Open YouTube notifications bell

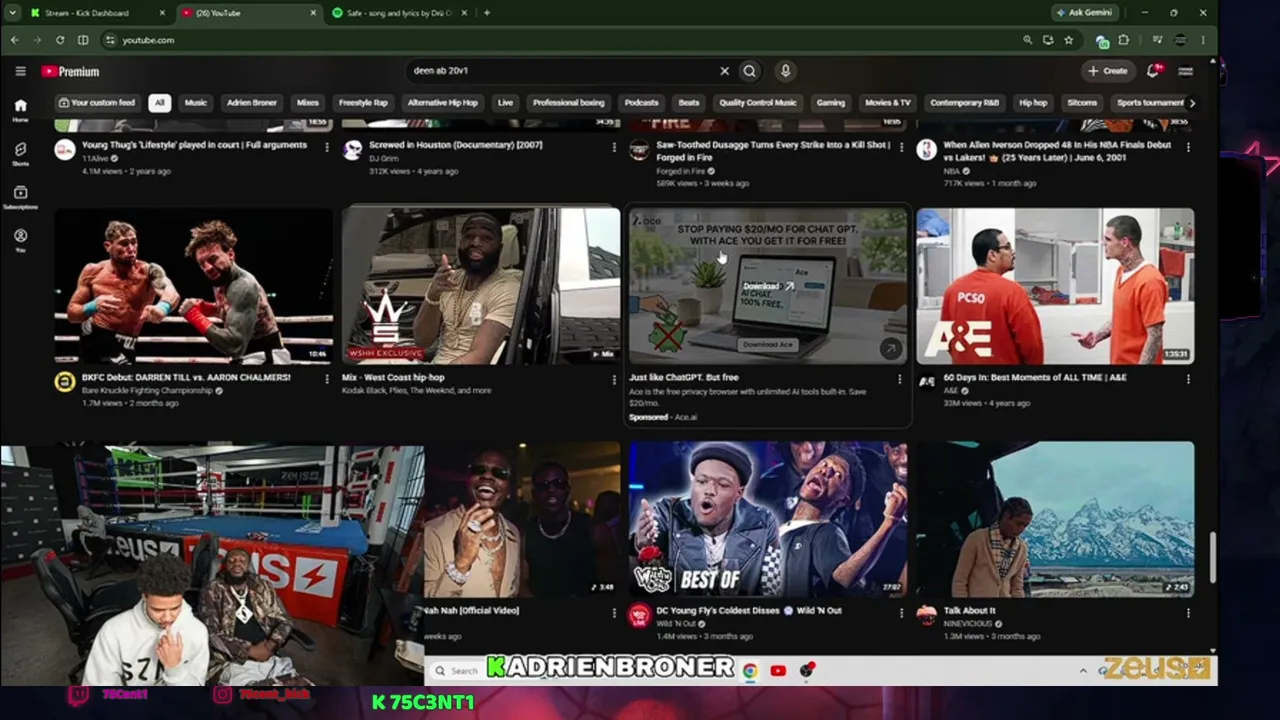[x=1153, y=71]
